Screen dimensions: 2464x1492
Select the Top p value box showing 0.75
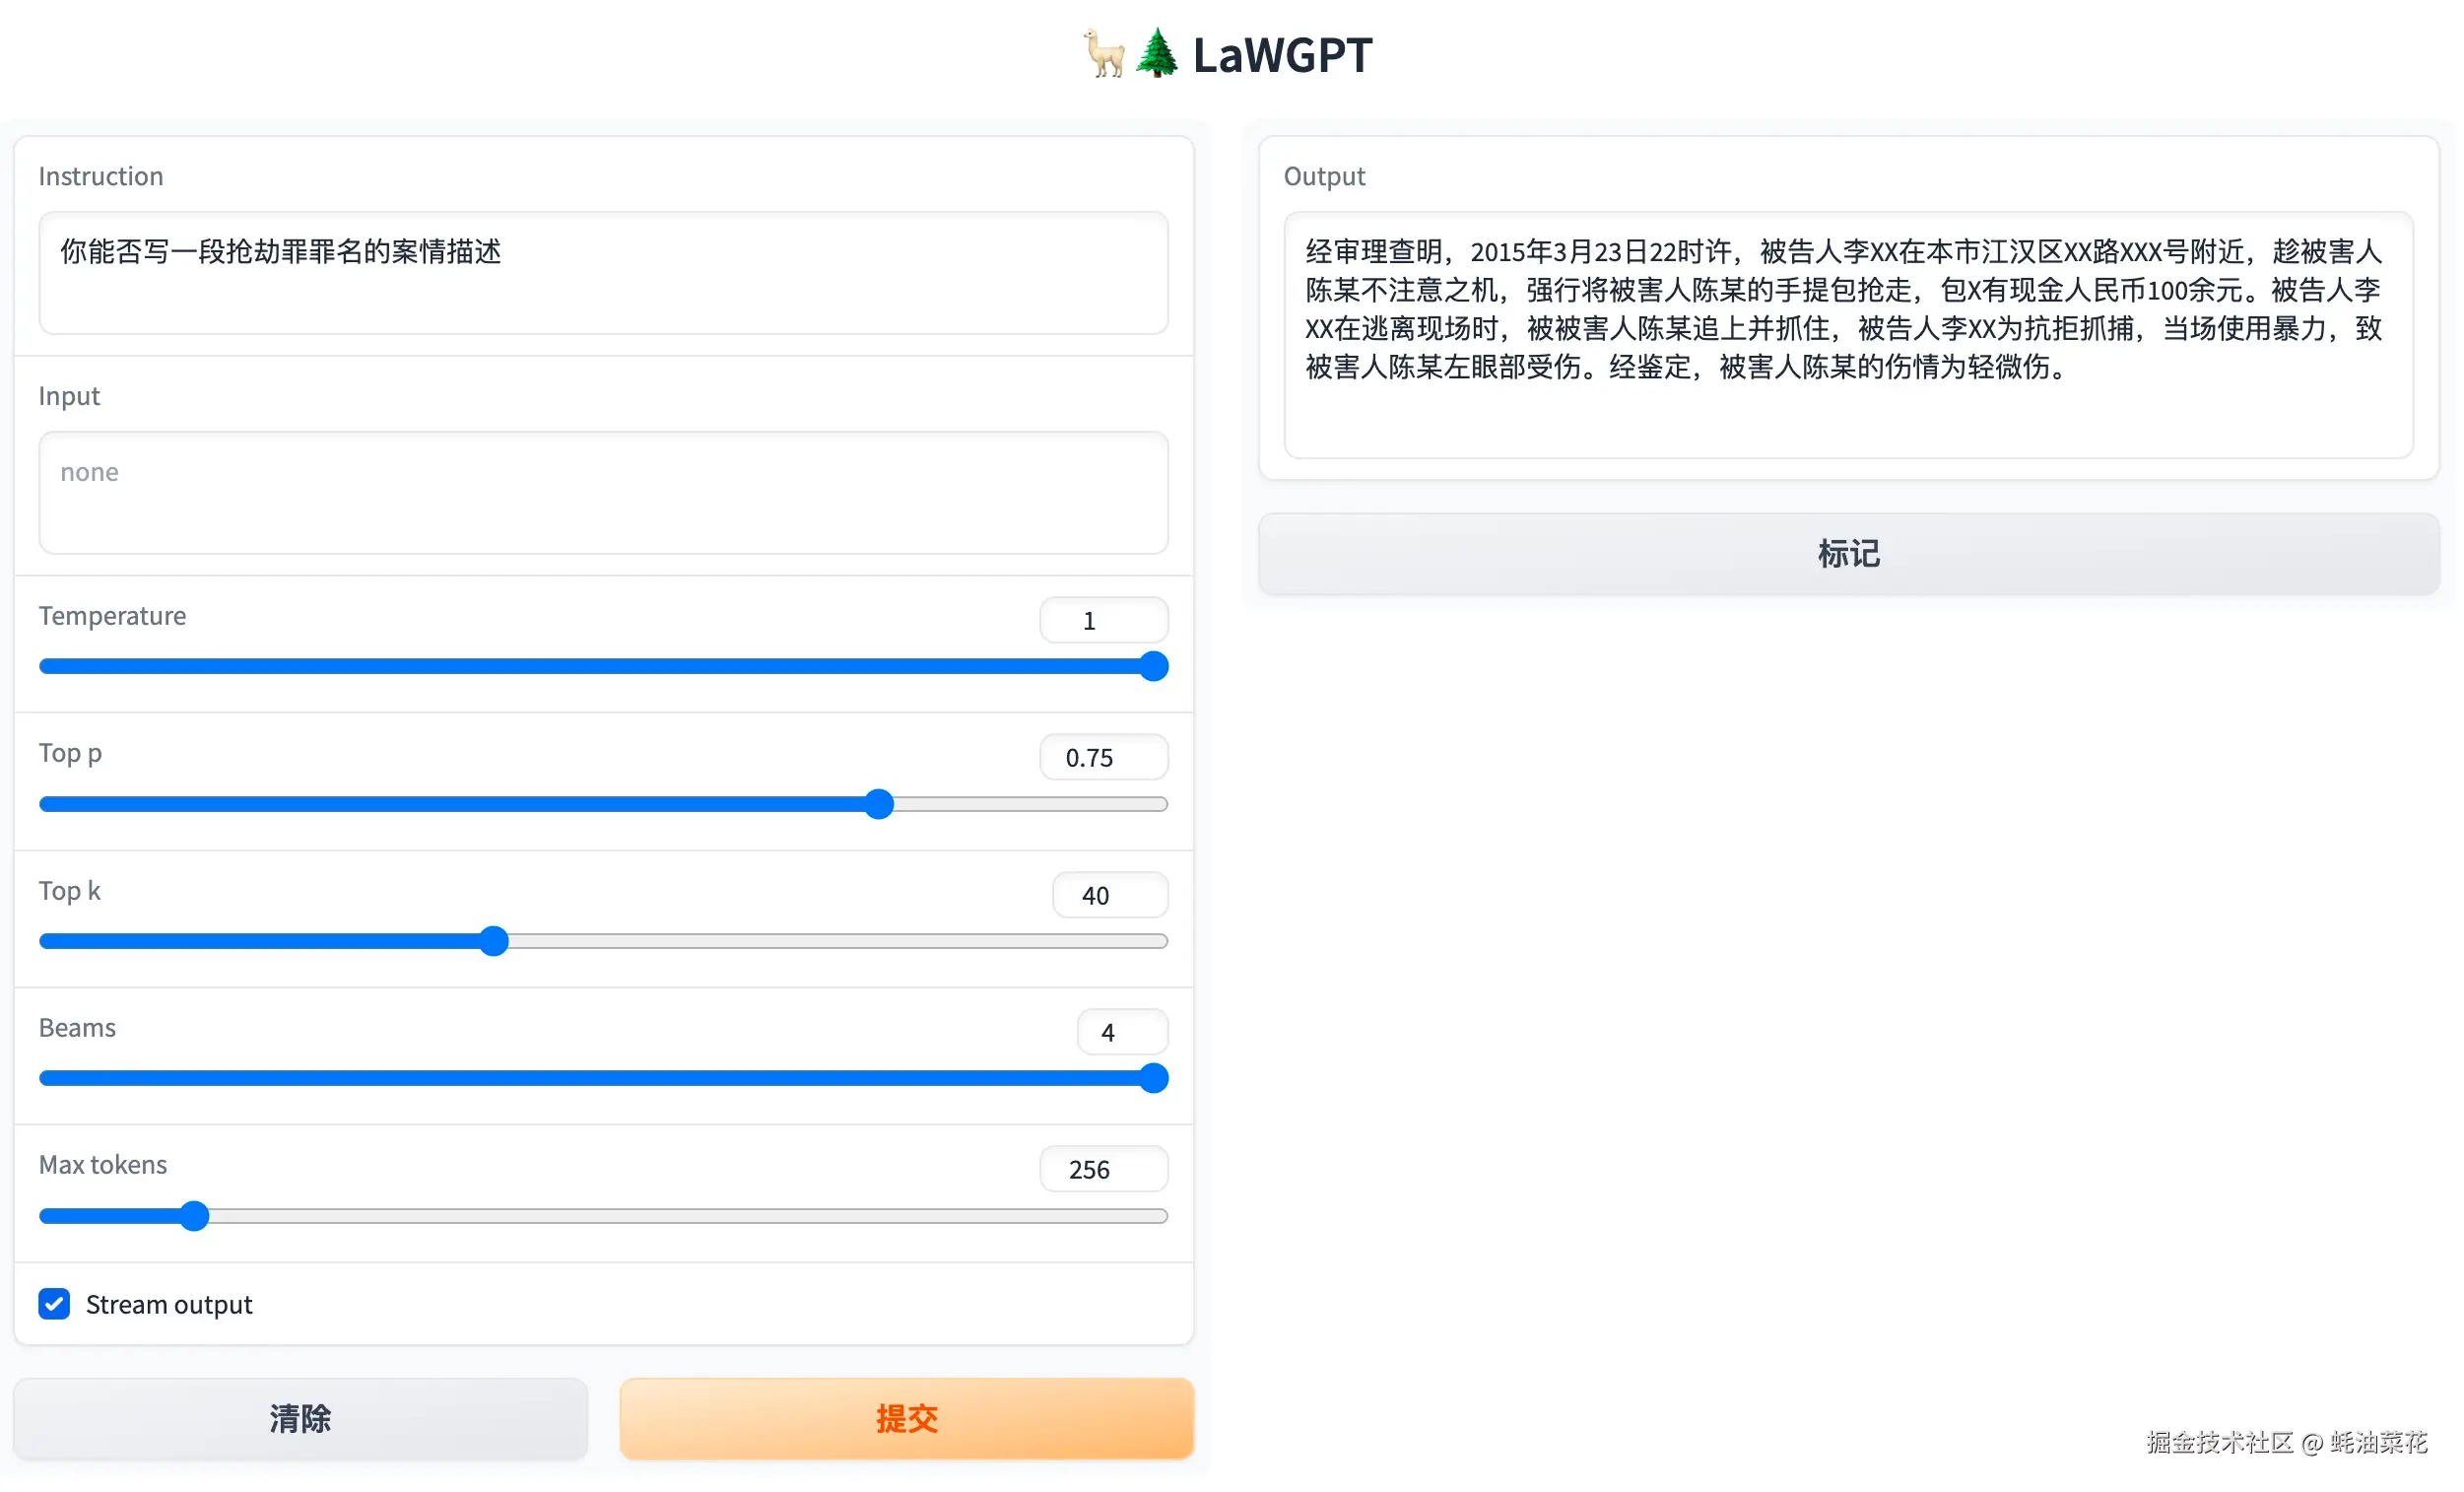(1103, 757)
